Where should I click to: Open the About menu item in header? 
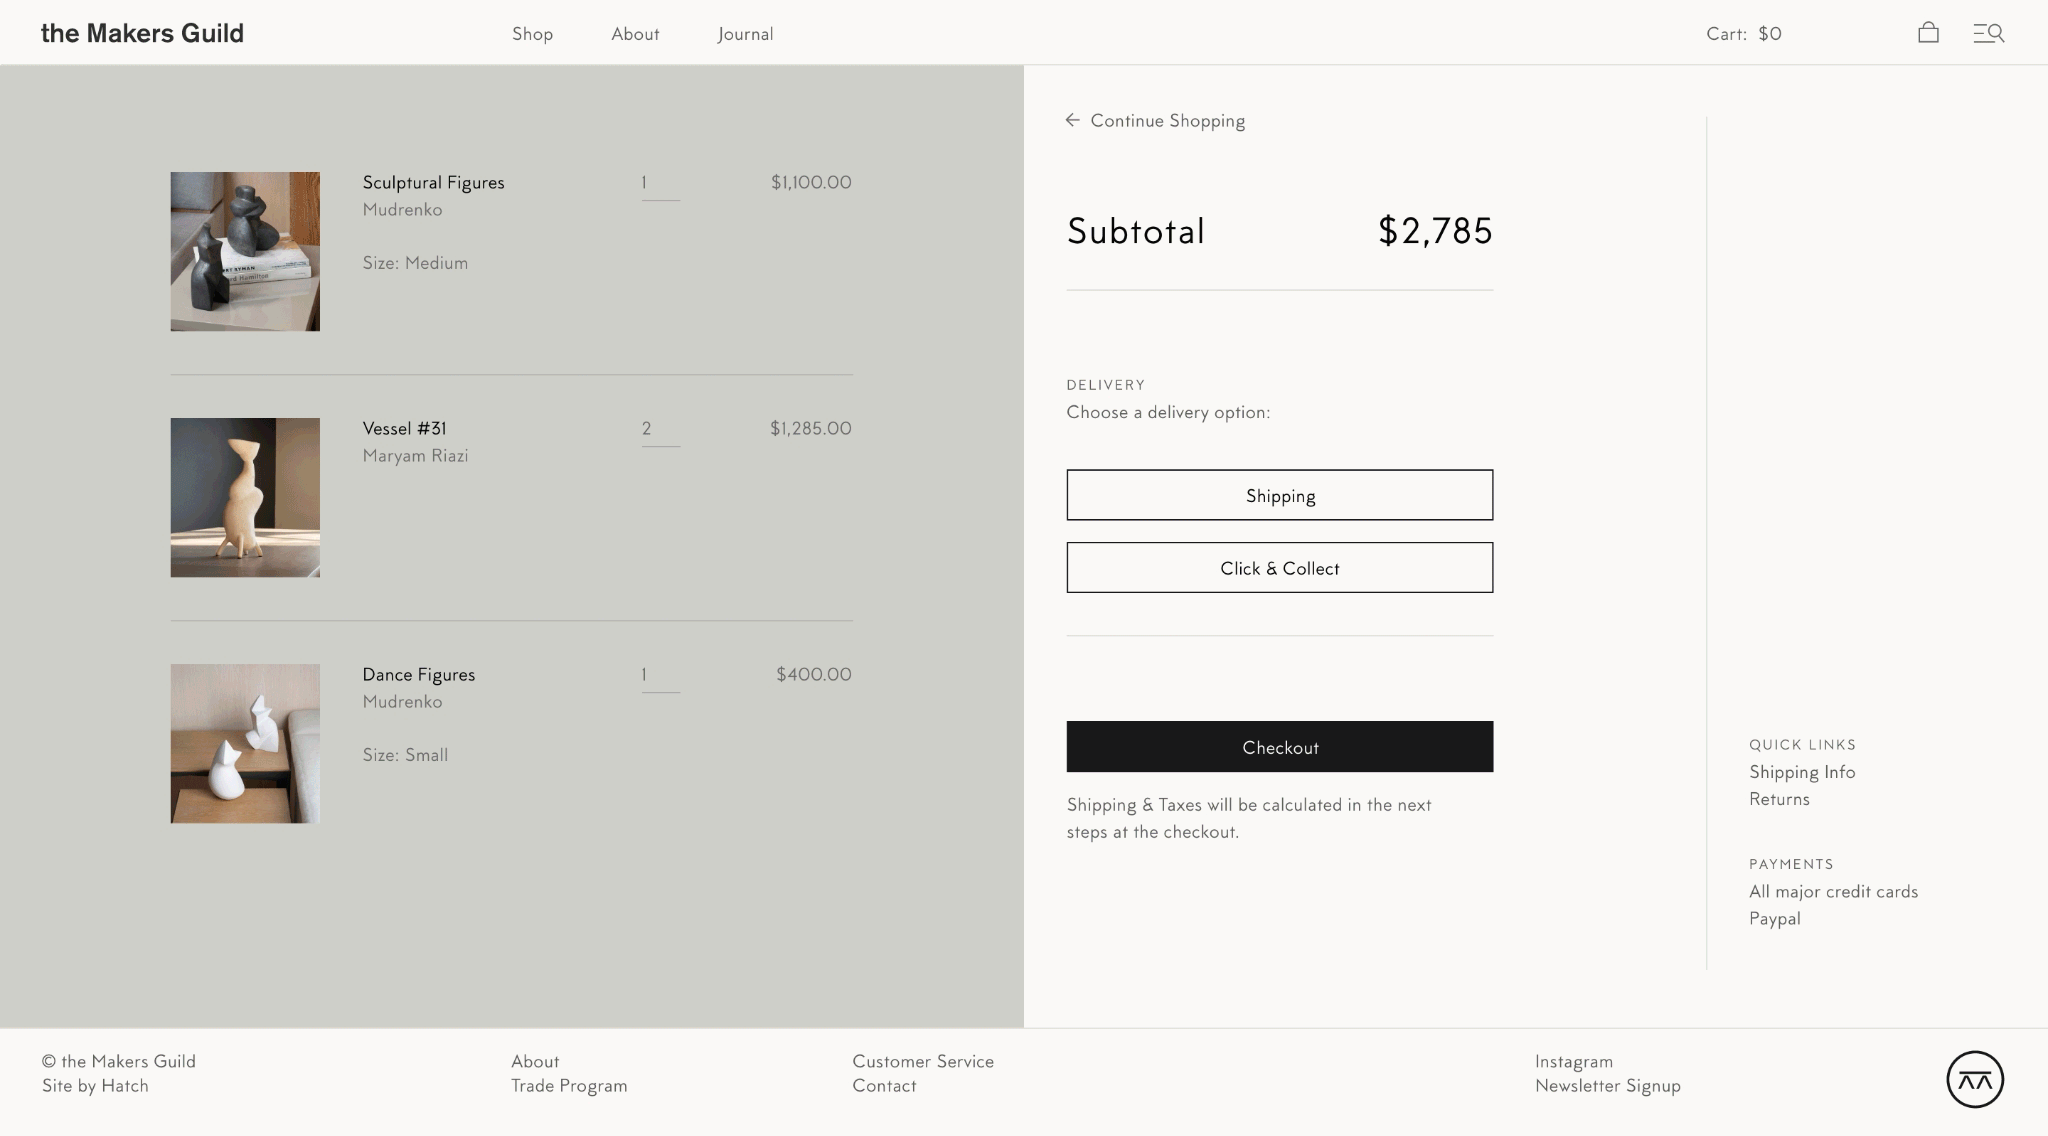pos(635,34)
